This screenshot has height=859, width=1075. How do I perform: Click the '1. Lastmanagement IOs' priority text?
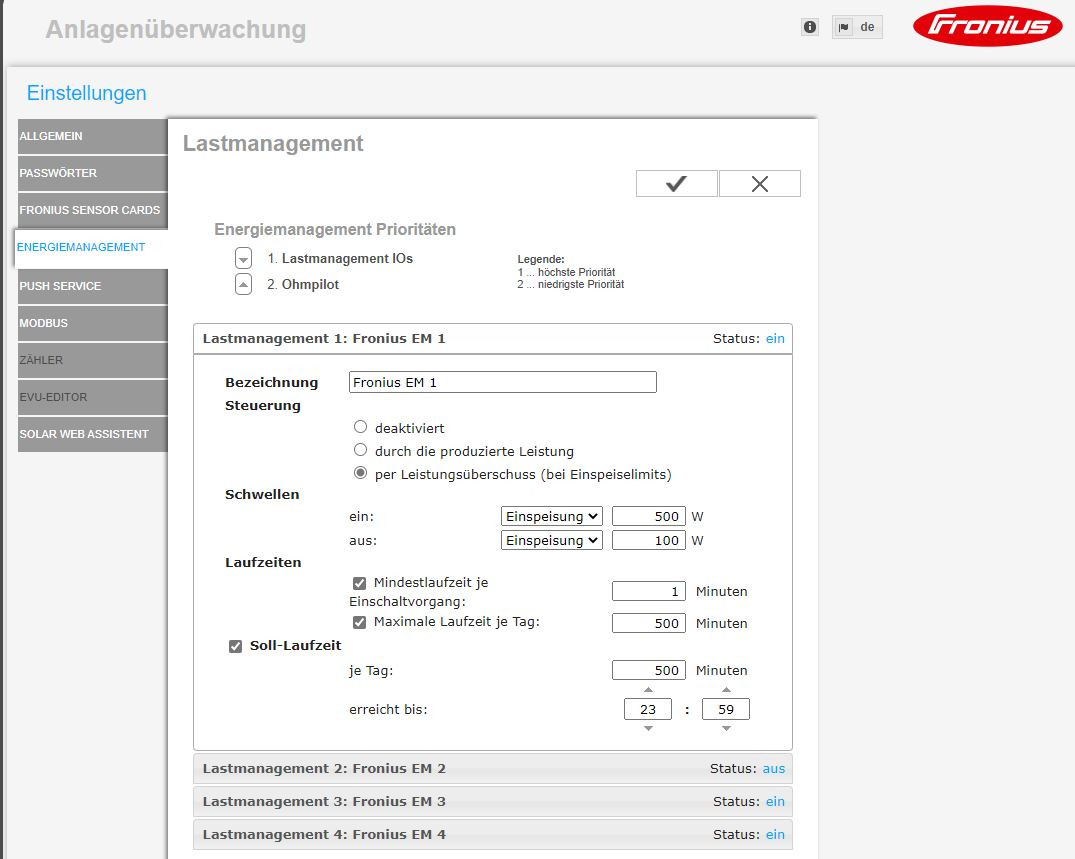tap(340, 258)
